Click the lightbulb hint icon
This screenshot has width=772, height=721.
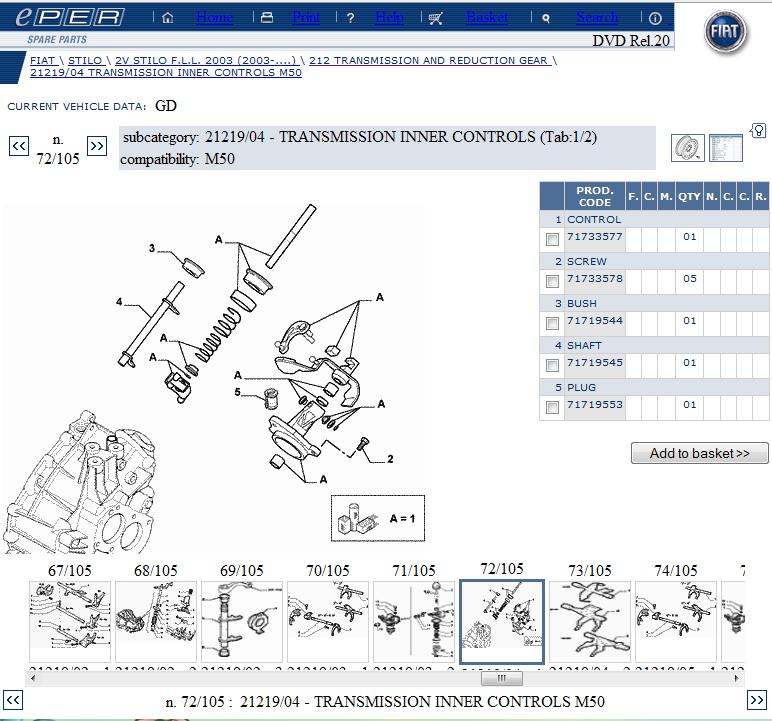(x=758, y=132)
